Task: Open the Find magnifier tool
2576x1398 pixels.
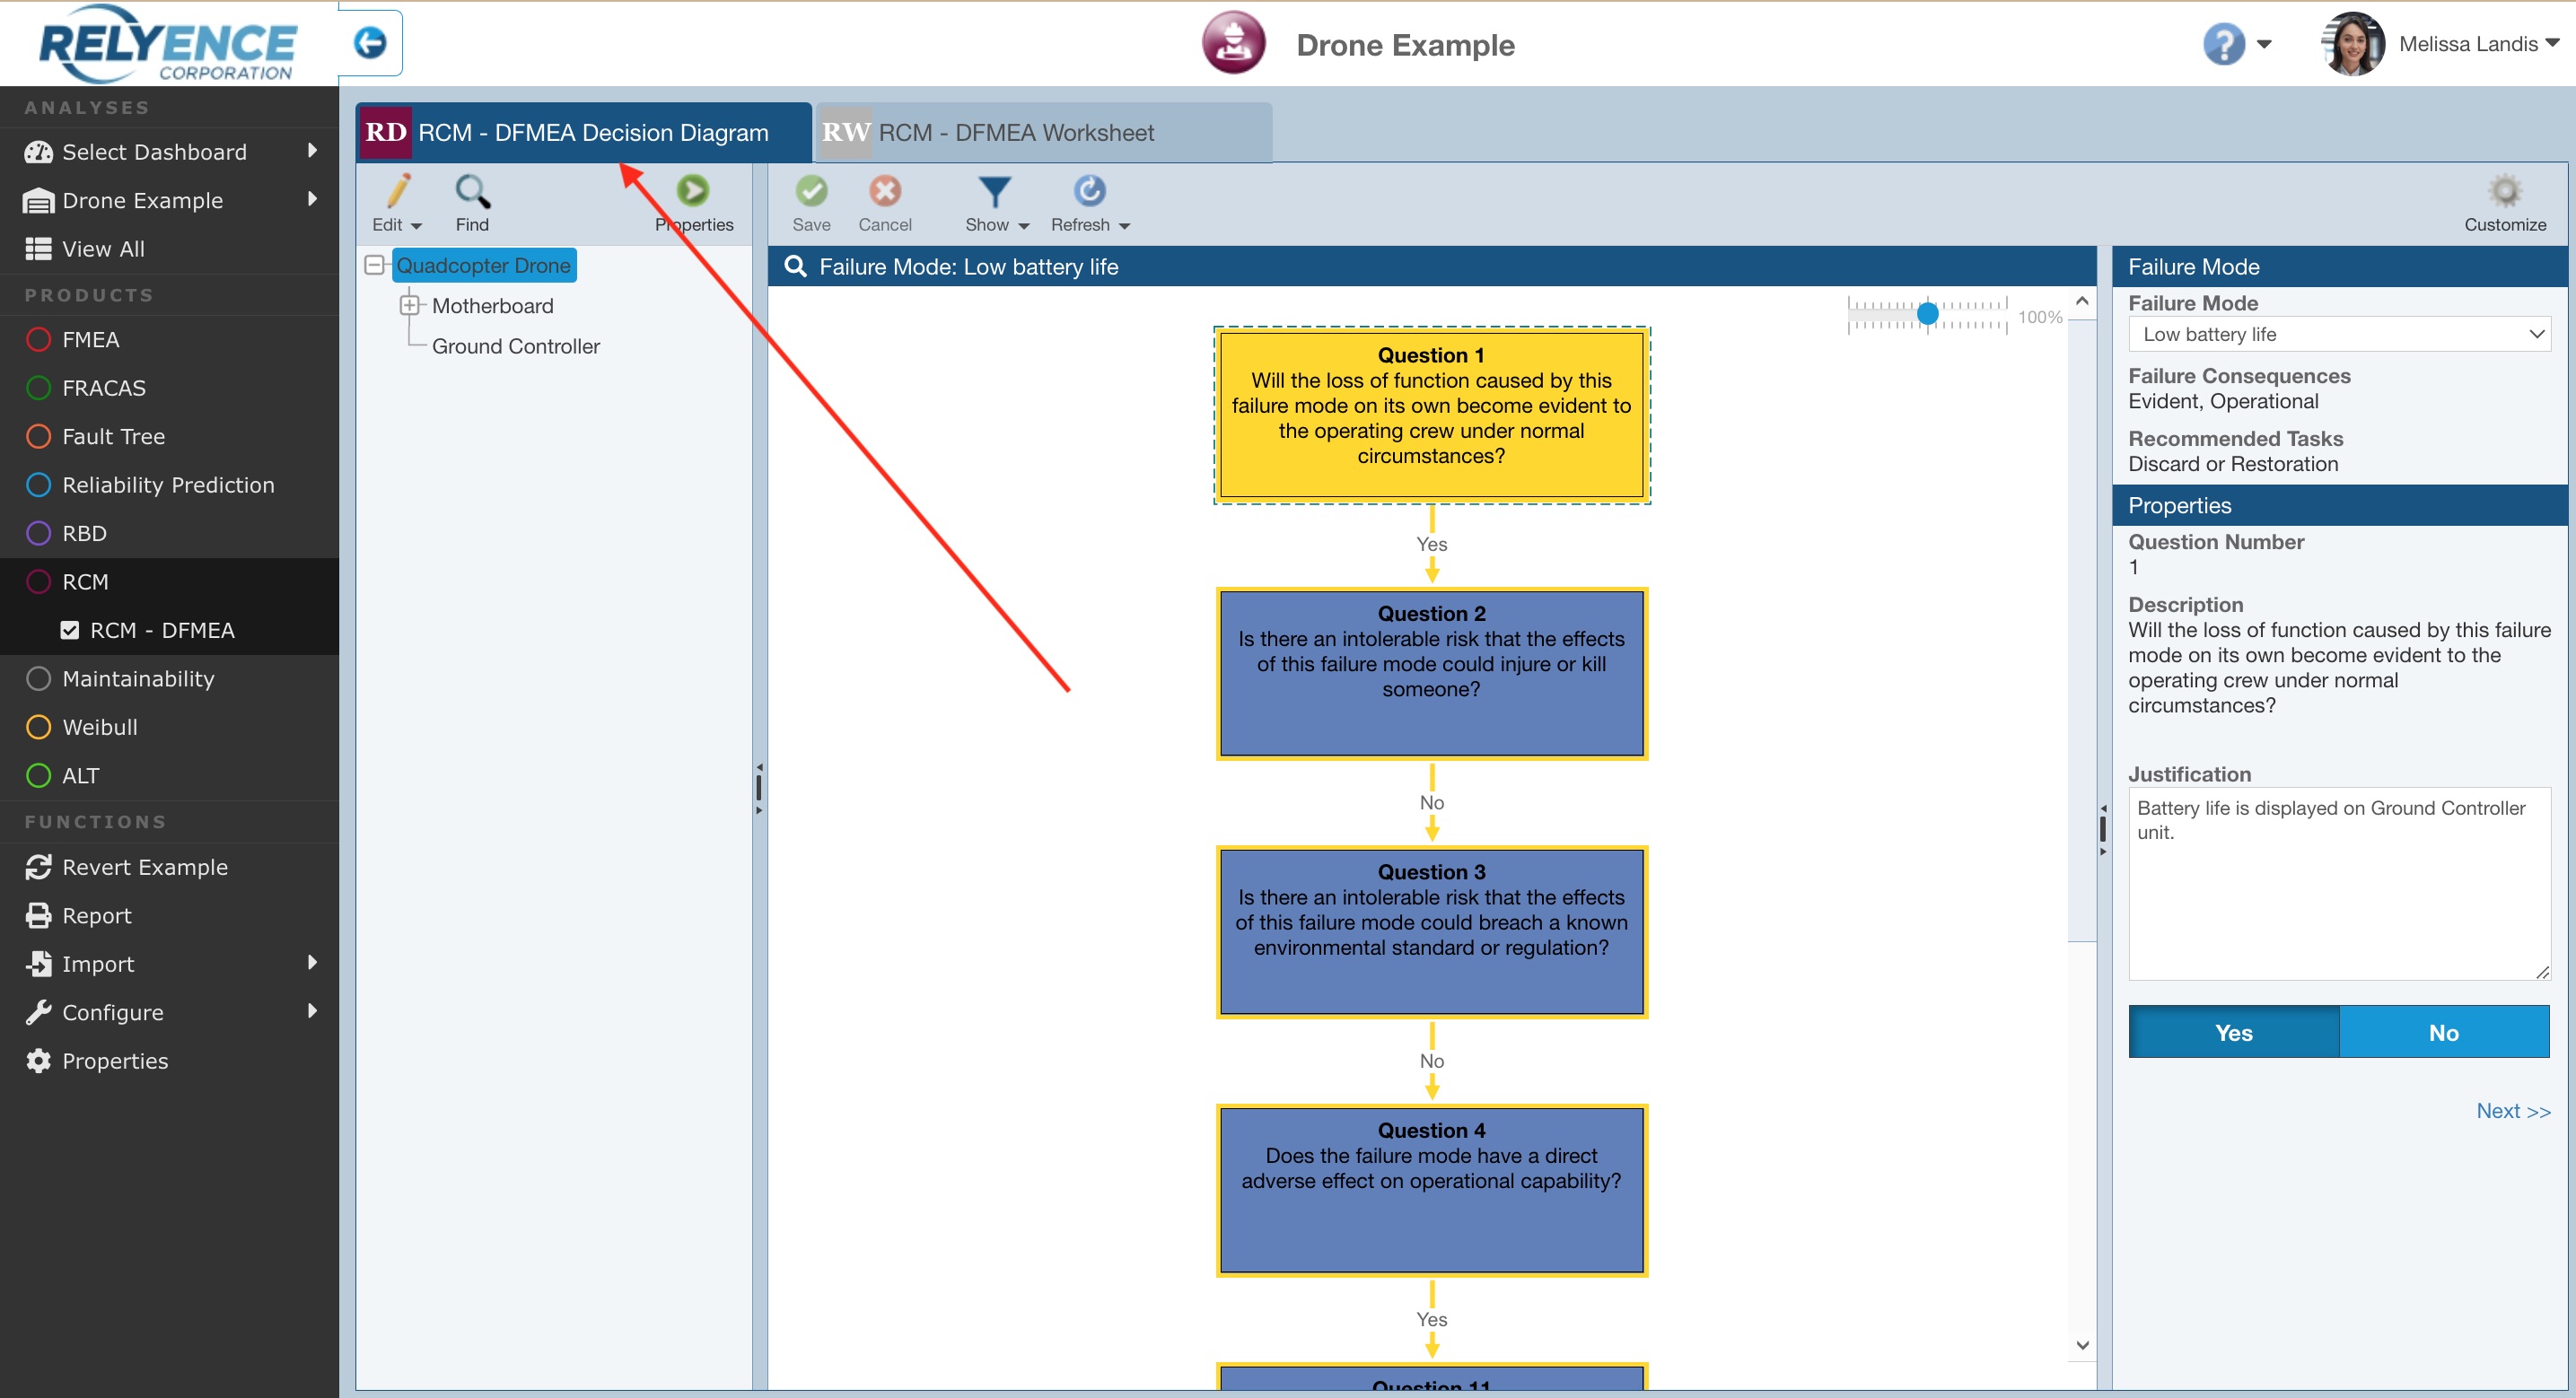Action: point(471,191)
